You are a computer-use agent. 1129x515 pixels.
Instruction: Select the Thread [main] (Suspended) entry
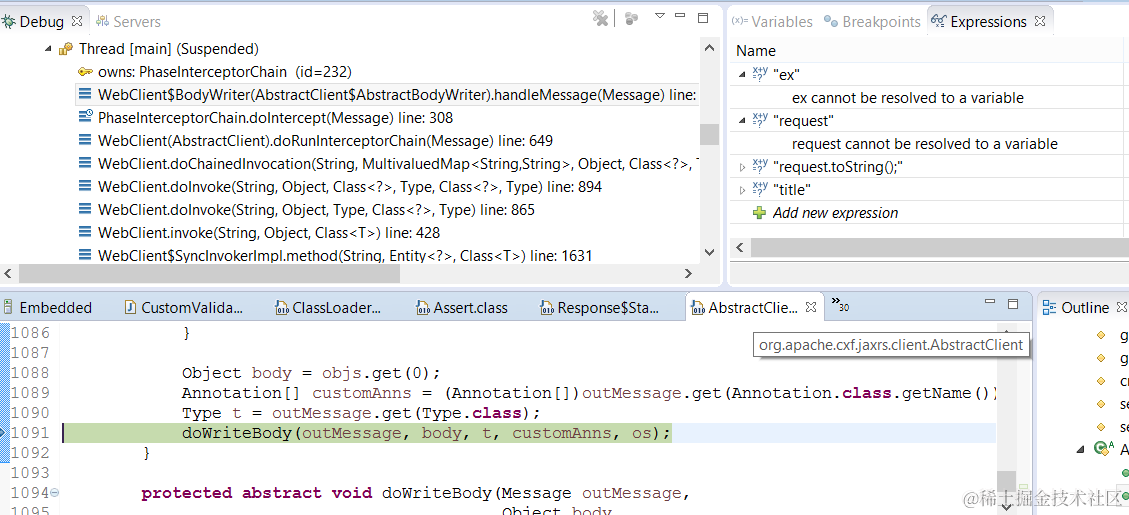click(x=168, y=49)
